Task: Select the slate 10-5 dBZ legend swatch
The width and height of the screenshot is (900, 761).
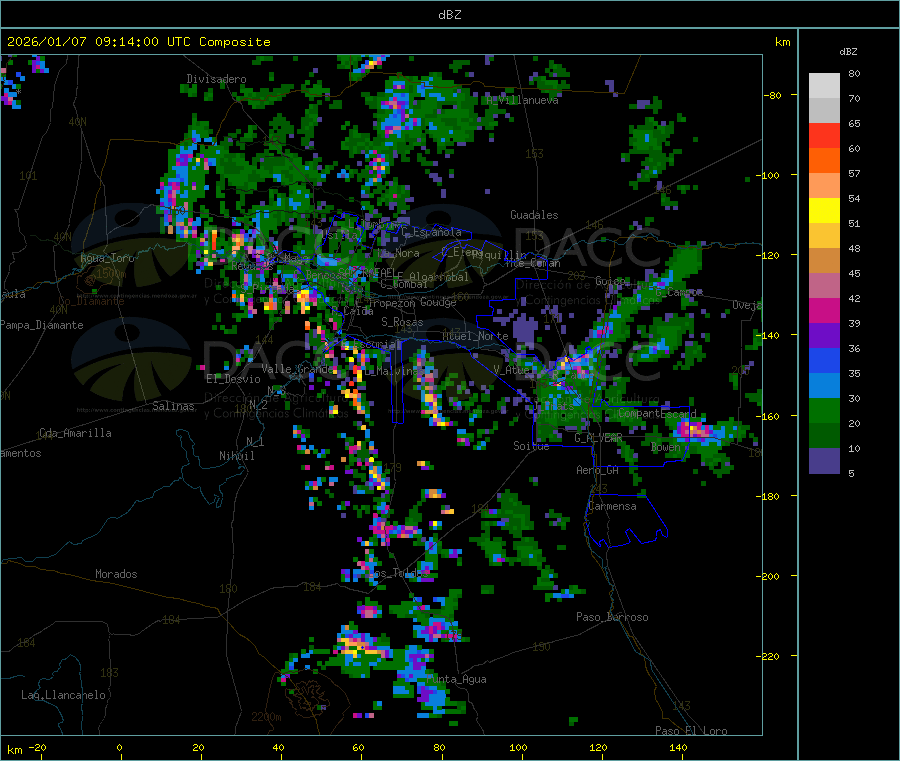Action: pyautogui.click(x=824, y=461)
